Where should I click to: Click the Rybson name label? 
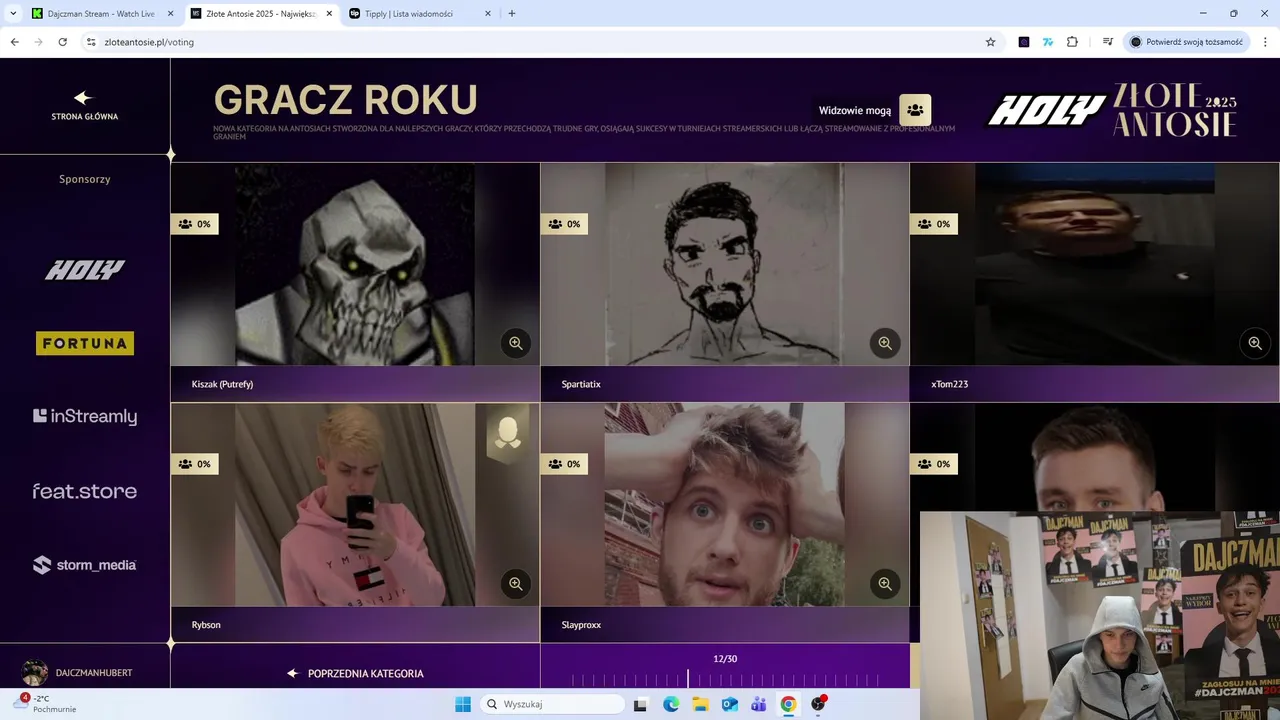[206, 625]
